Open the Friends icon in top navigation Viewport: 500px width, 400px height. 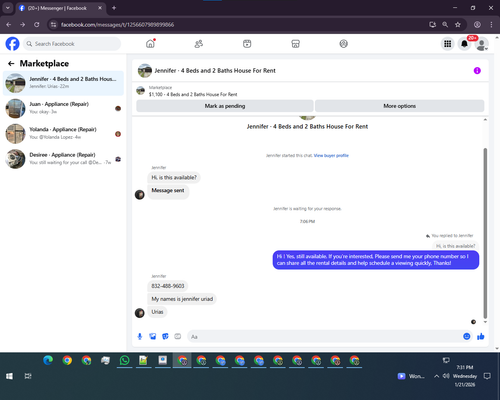click(199, 44)
